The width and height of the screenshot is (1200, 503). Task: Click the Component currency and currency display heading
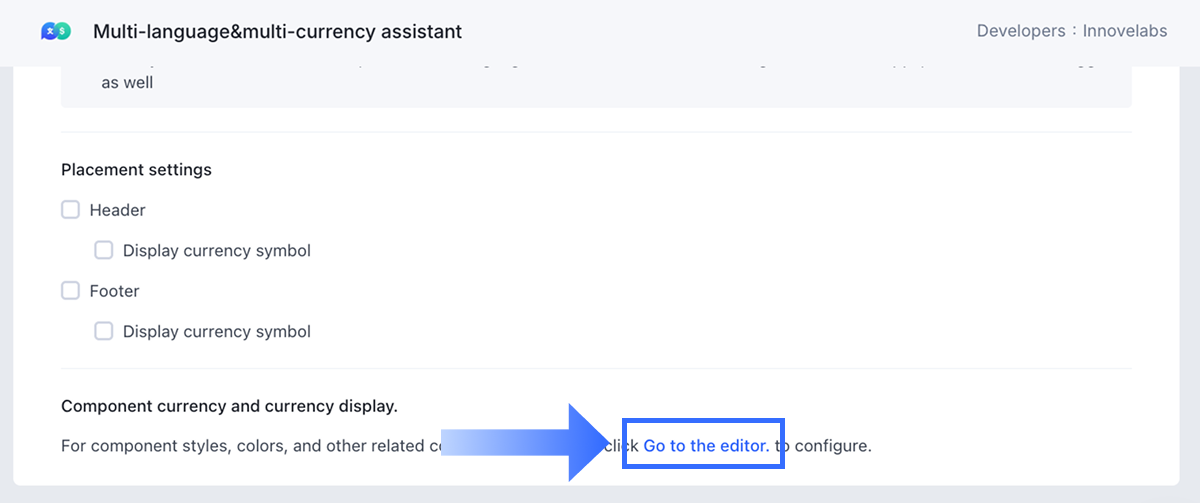pyautogui.click(x=229, y=406)
